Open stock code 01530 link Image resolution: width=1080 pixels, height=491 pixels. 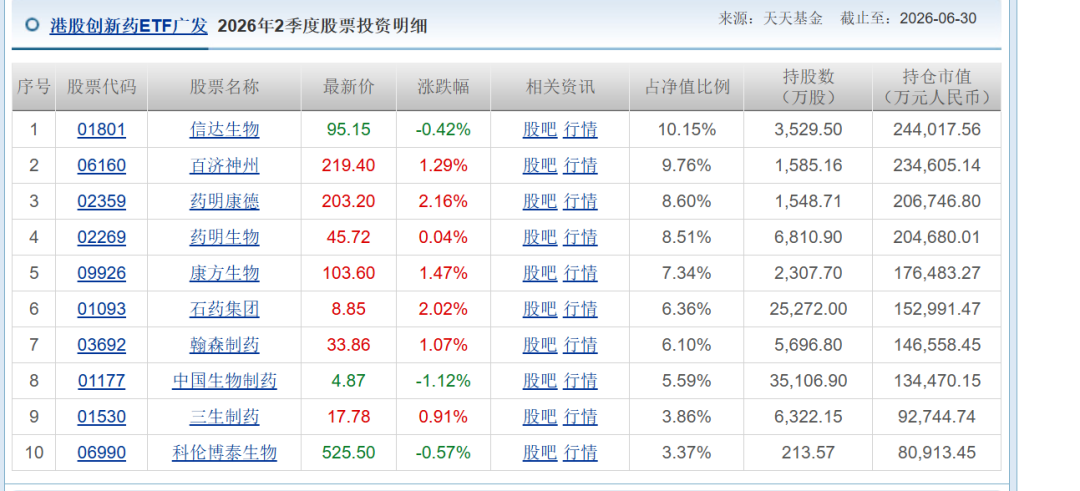(x=101, y=417)
